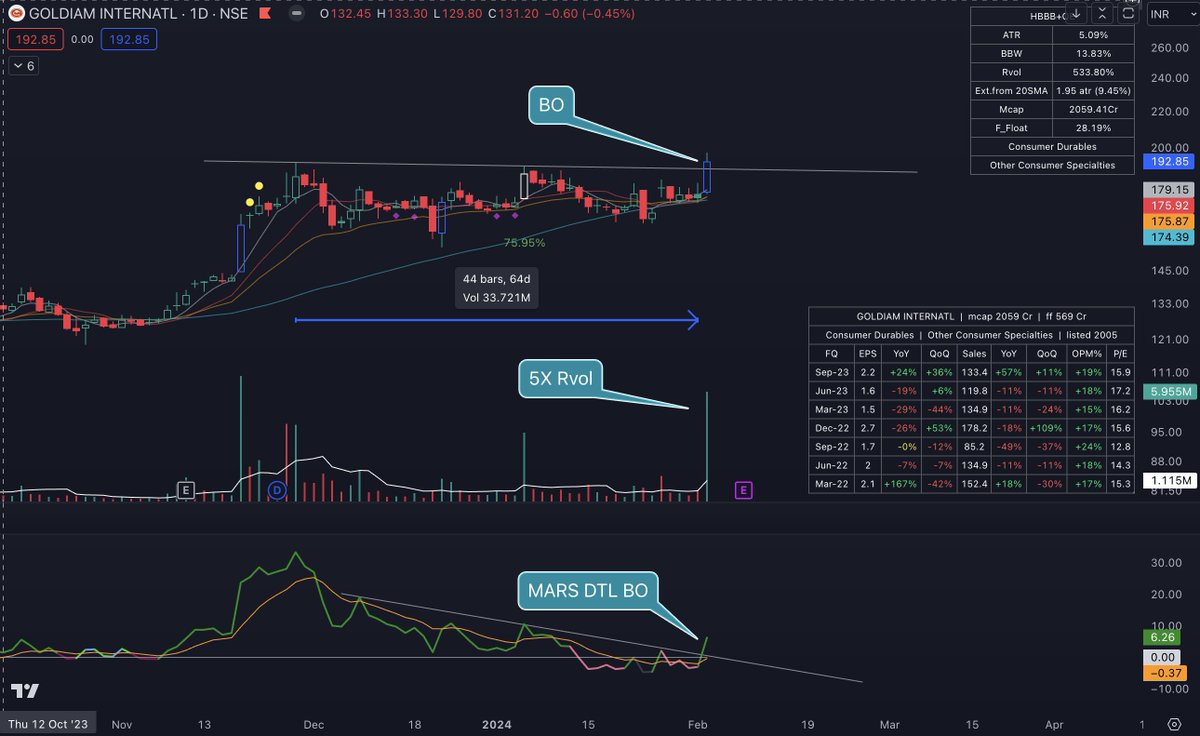This screenshot has width=1200, height=736.
Task: Click the down arrow pane icon
Action: click(x=1074, y=14)
